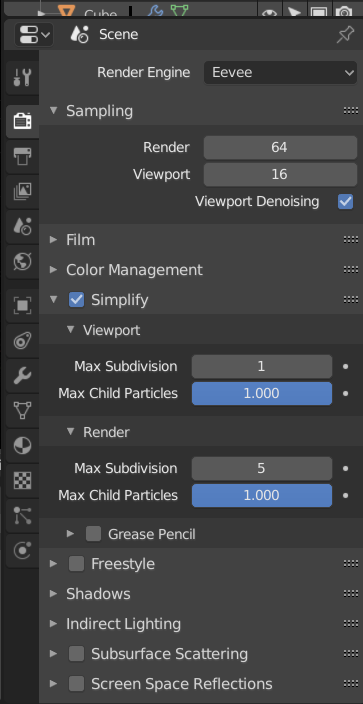Image resolution: width=363 pixels, height=704 pixels.
Task: Uncheck the Simplify checkbox
Action: click(76, 299)
